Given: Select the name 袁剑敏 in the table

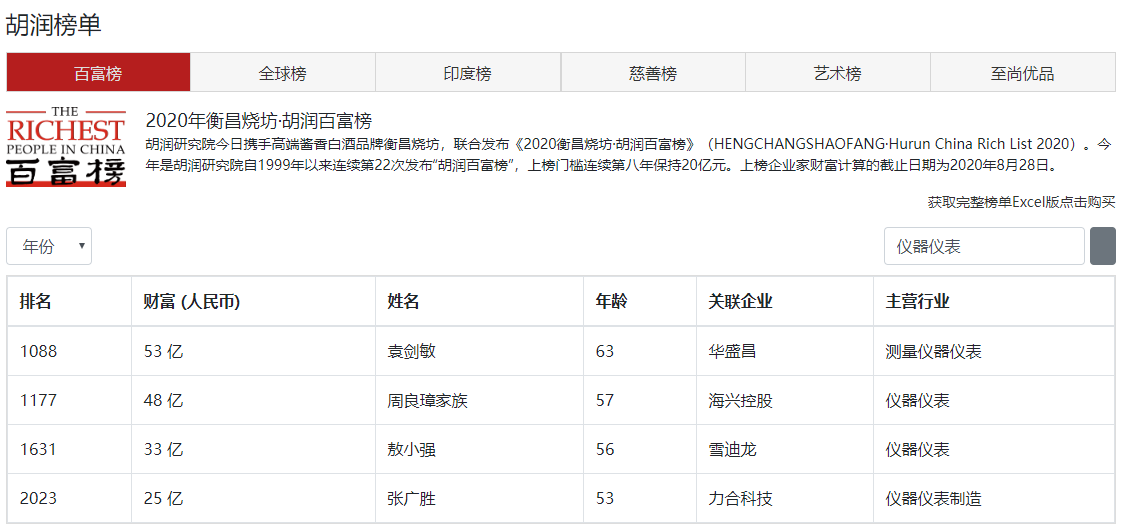Looking at the screenshot, I should tap(411, 351).
